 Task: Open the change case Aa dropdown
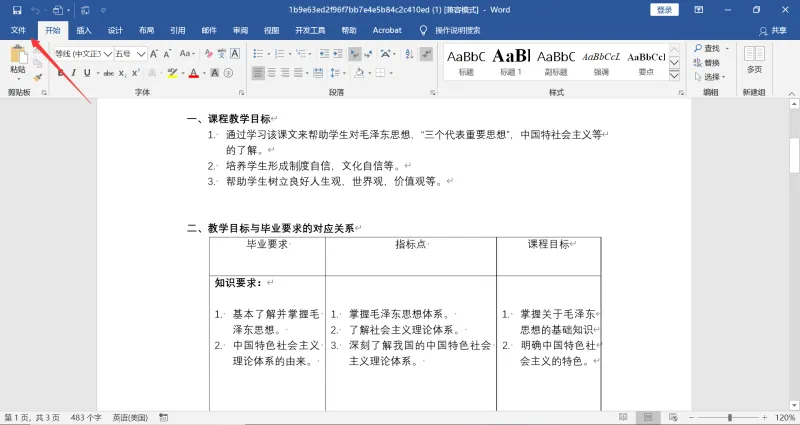click(186, 54)
